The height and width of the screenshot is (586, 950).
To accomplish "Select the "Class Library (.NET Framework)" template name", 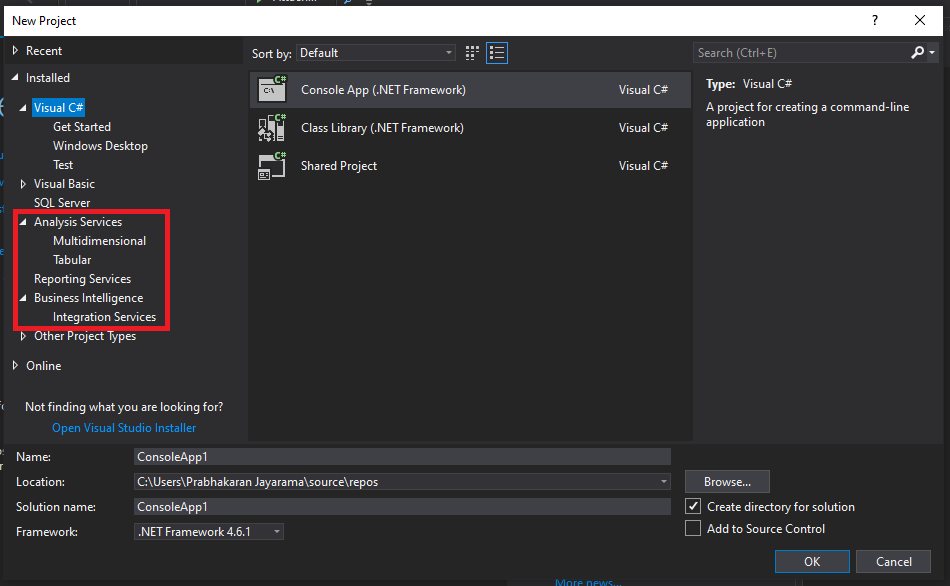I will tap(382, 128).
